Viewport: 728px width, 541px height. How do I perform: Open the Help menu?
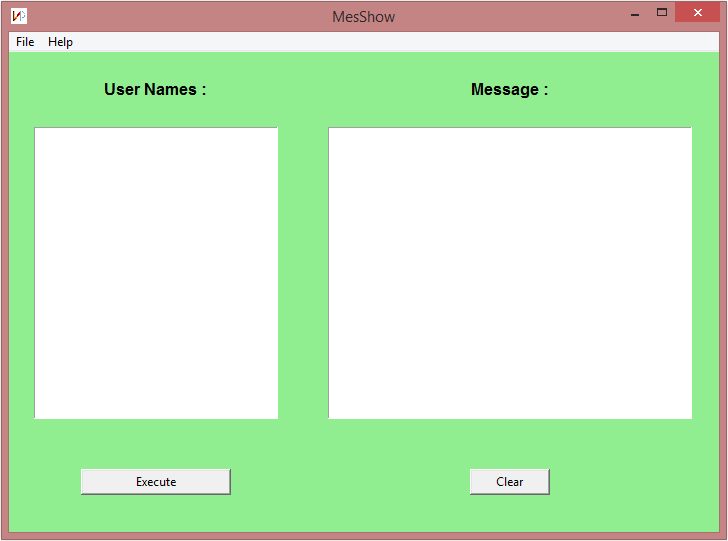click(60, 42)
